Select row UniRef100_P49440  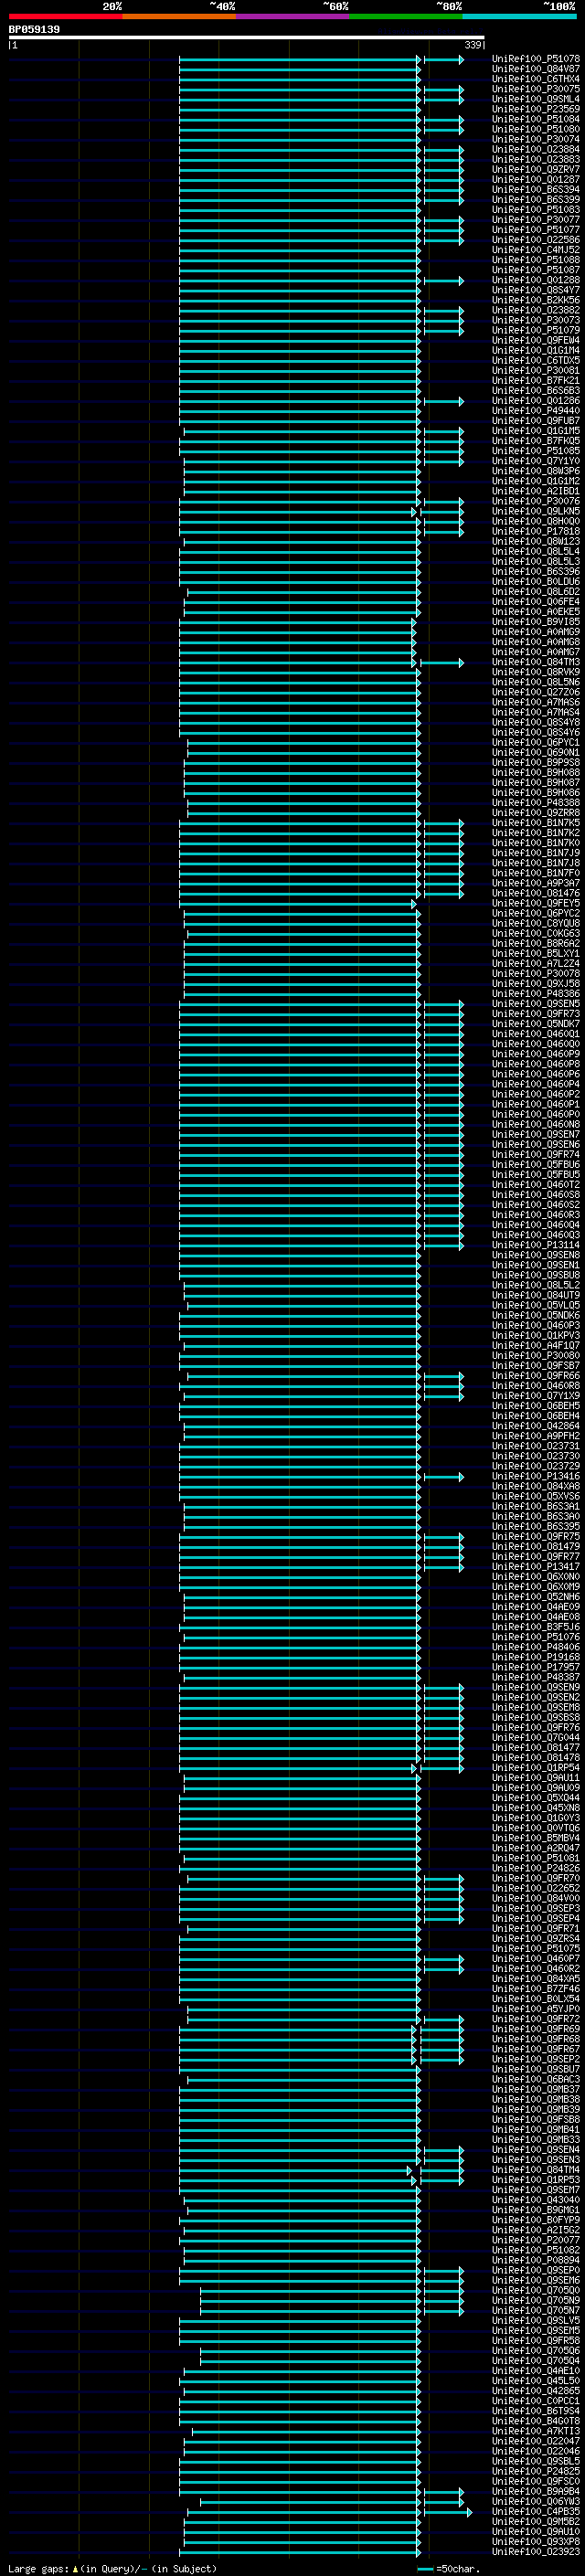click(x=536, y=411)
